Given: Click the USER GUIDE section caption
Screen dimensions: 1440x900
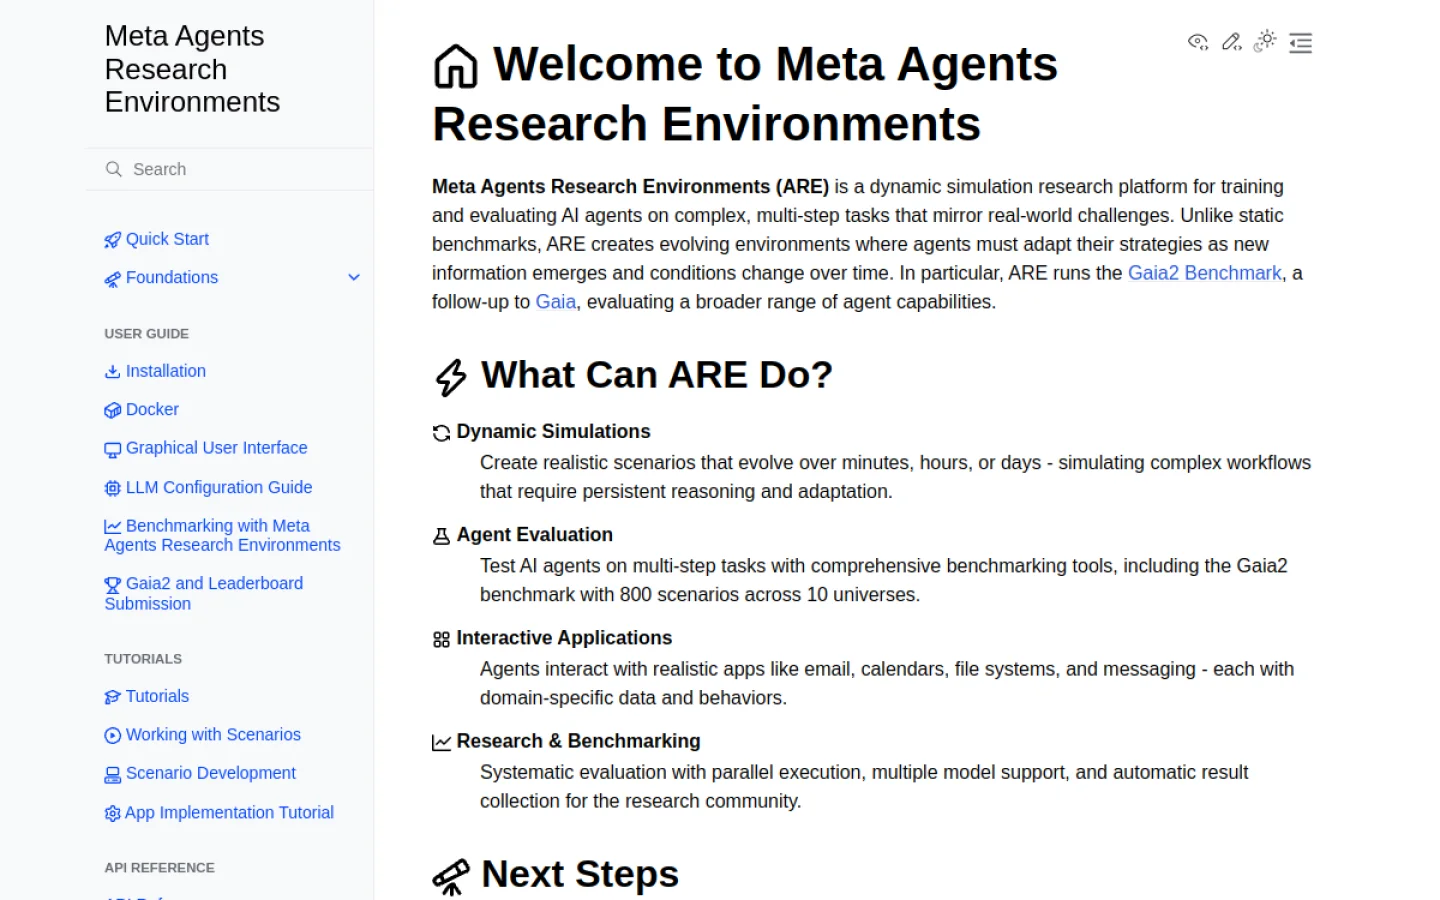Looking at the screenshot, I should 147,334.
